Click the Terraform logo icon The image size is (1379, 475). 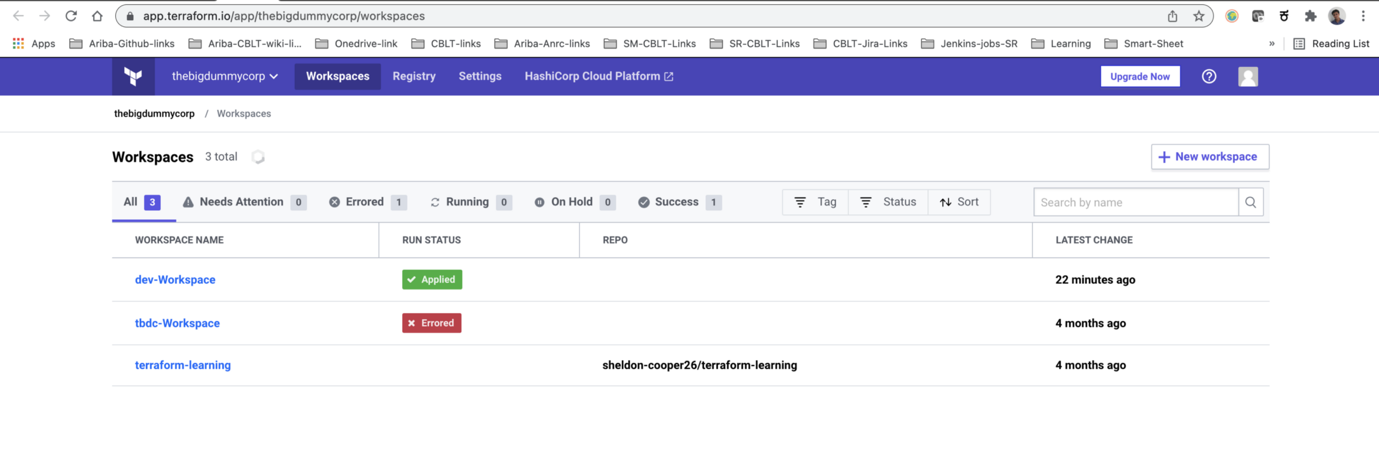pos(133,76)
